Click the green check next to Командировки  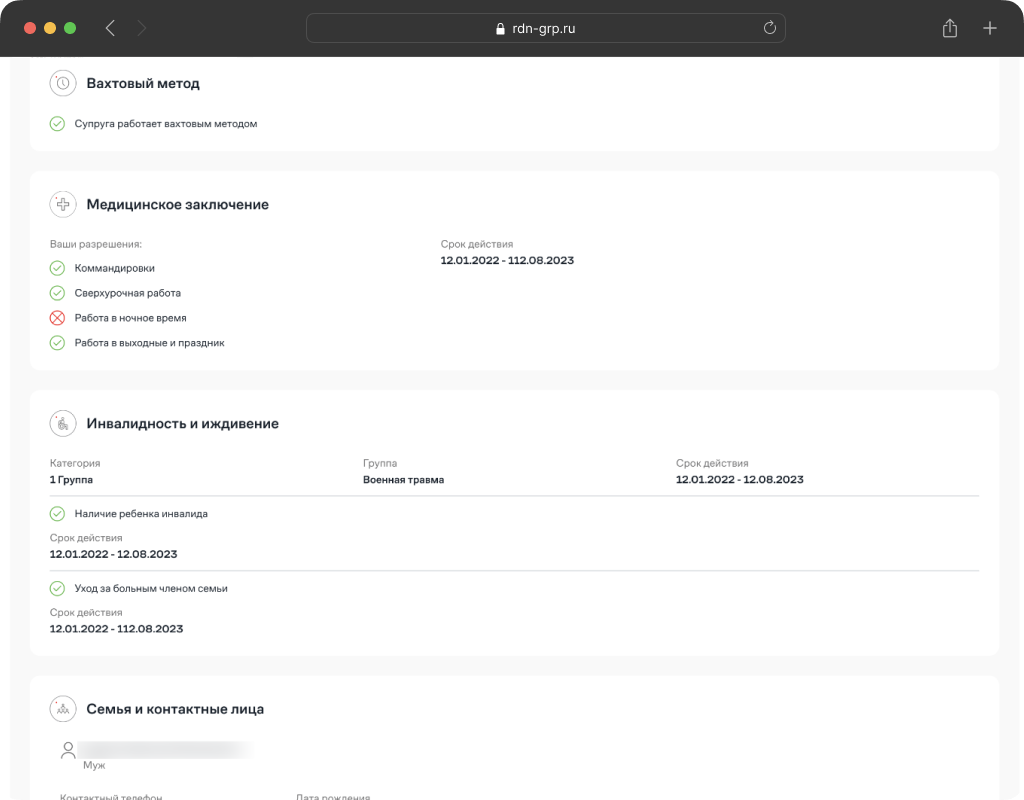pyautogui.click(x=57, y=268)
